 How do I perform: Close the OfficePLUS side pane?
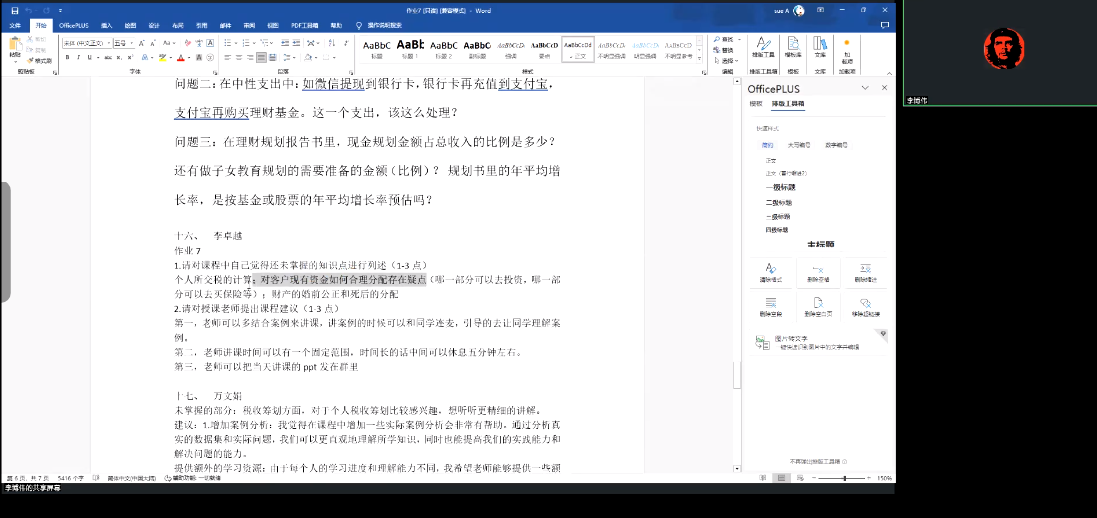[x=884, y=88]
